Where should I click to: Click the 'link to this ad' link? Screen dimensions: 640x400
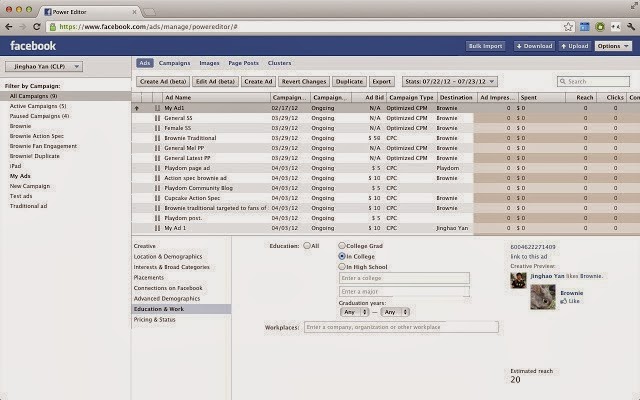coord(529,257)
